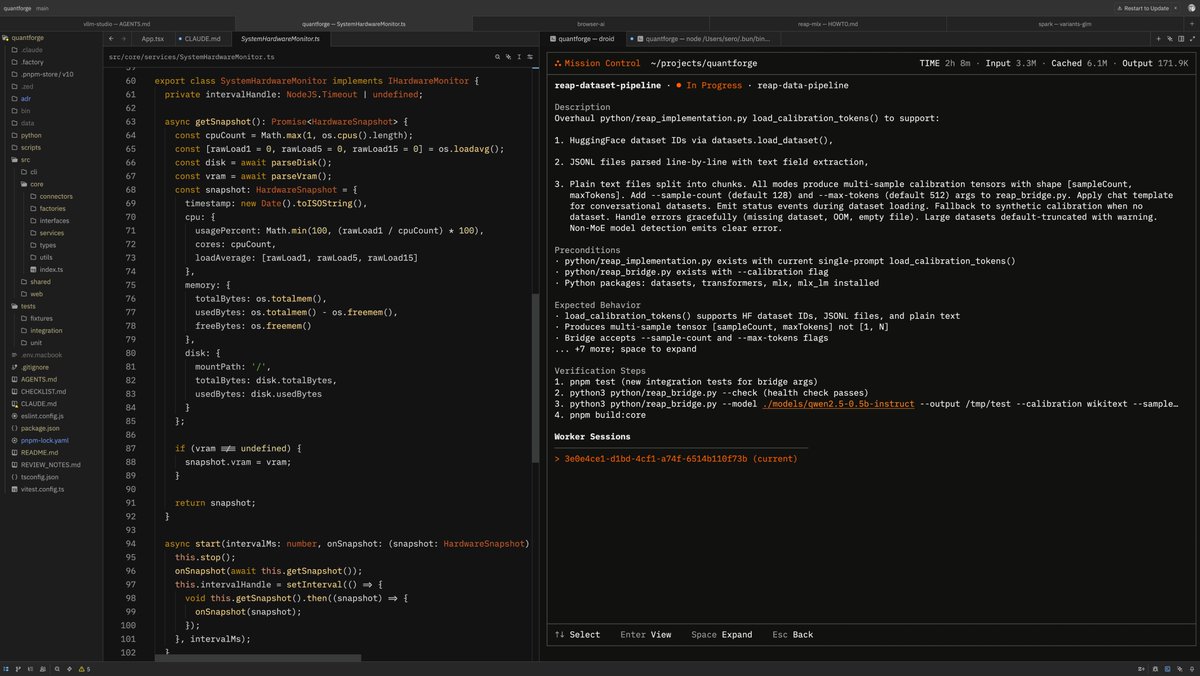This screenshot has height=676, width=1200.
Task: Open the CLAUDE.md editor tab
Action: pos(202,39)
